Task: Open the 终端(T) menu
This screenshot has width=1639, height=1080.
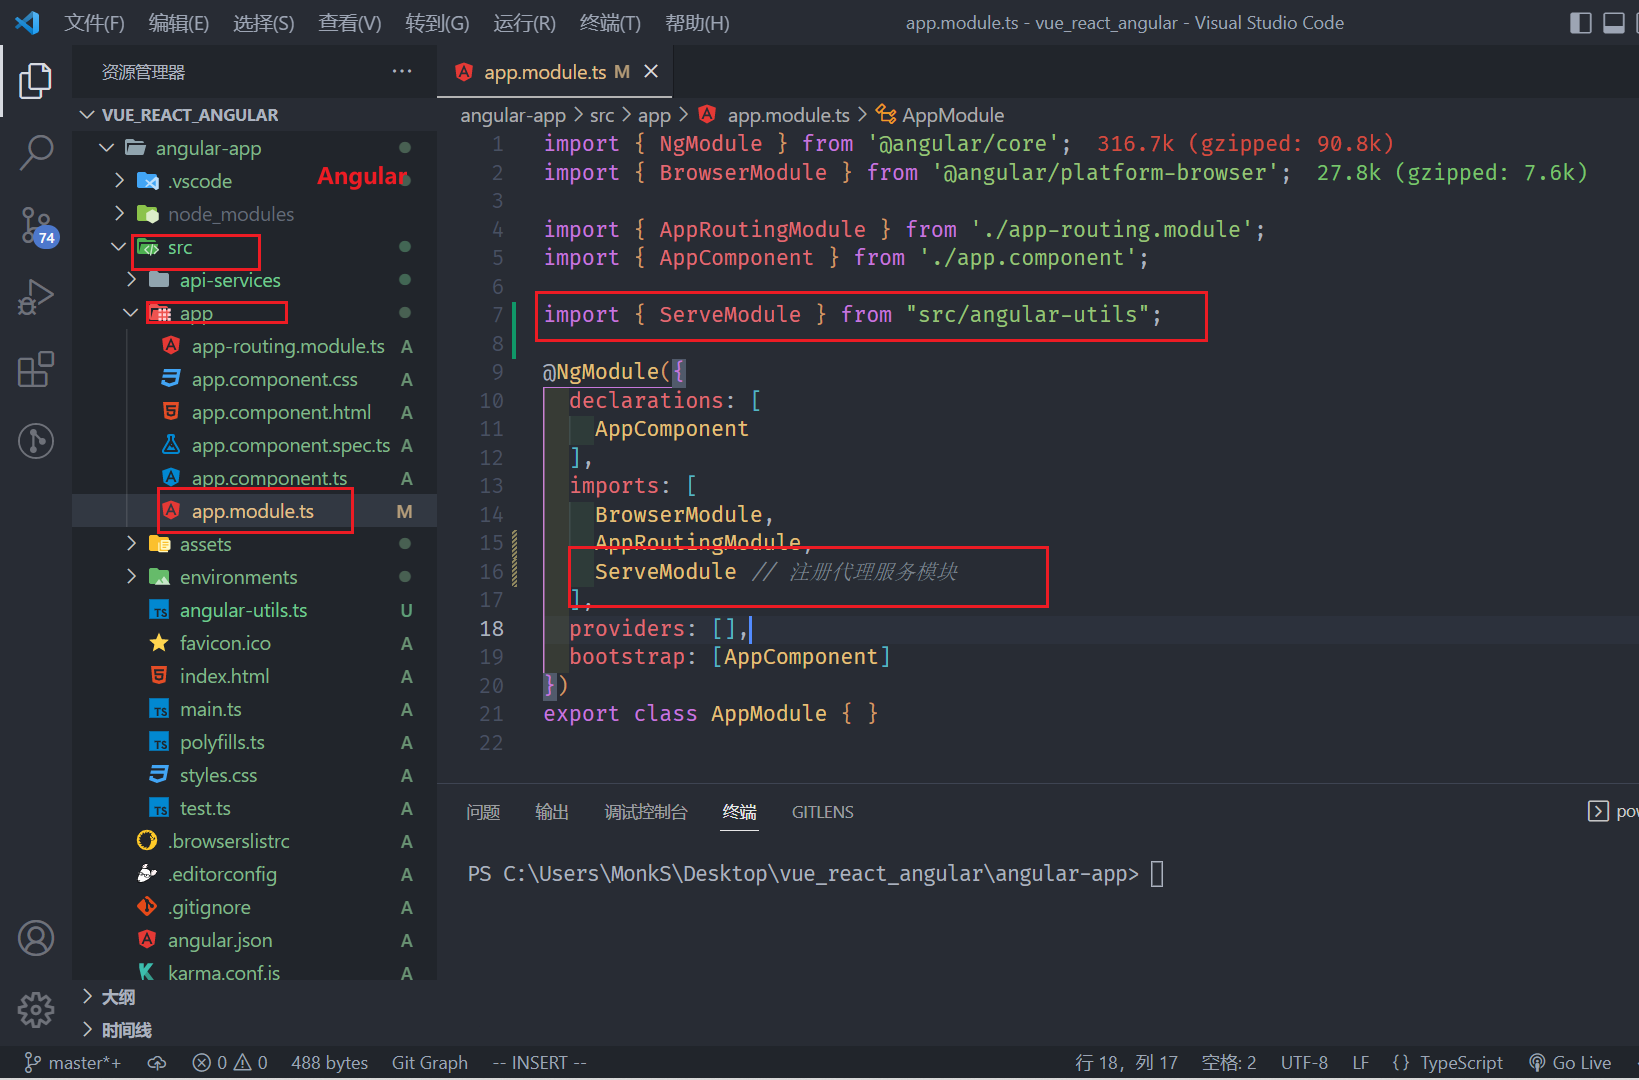Action: (x=610, y=23)
